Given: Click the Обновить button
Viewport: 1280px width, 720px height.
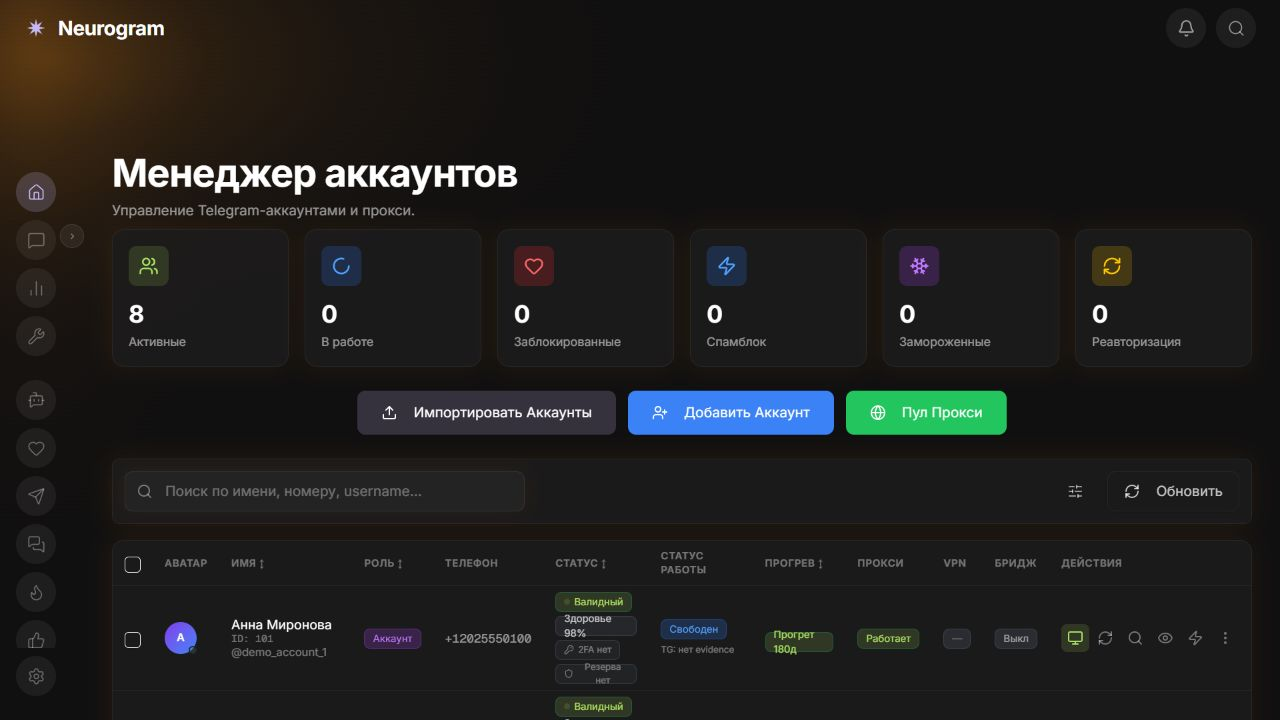Looking at the screenshot, I should pyautogui.click(x=1173, y=491).
